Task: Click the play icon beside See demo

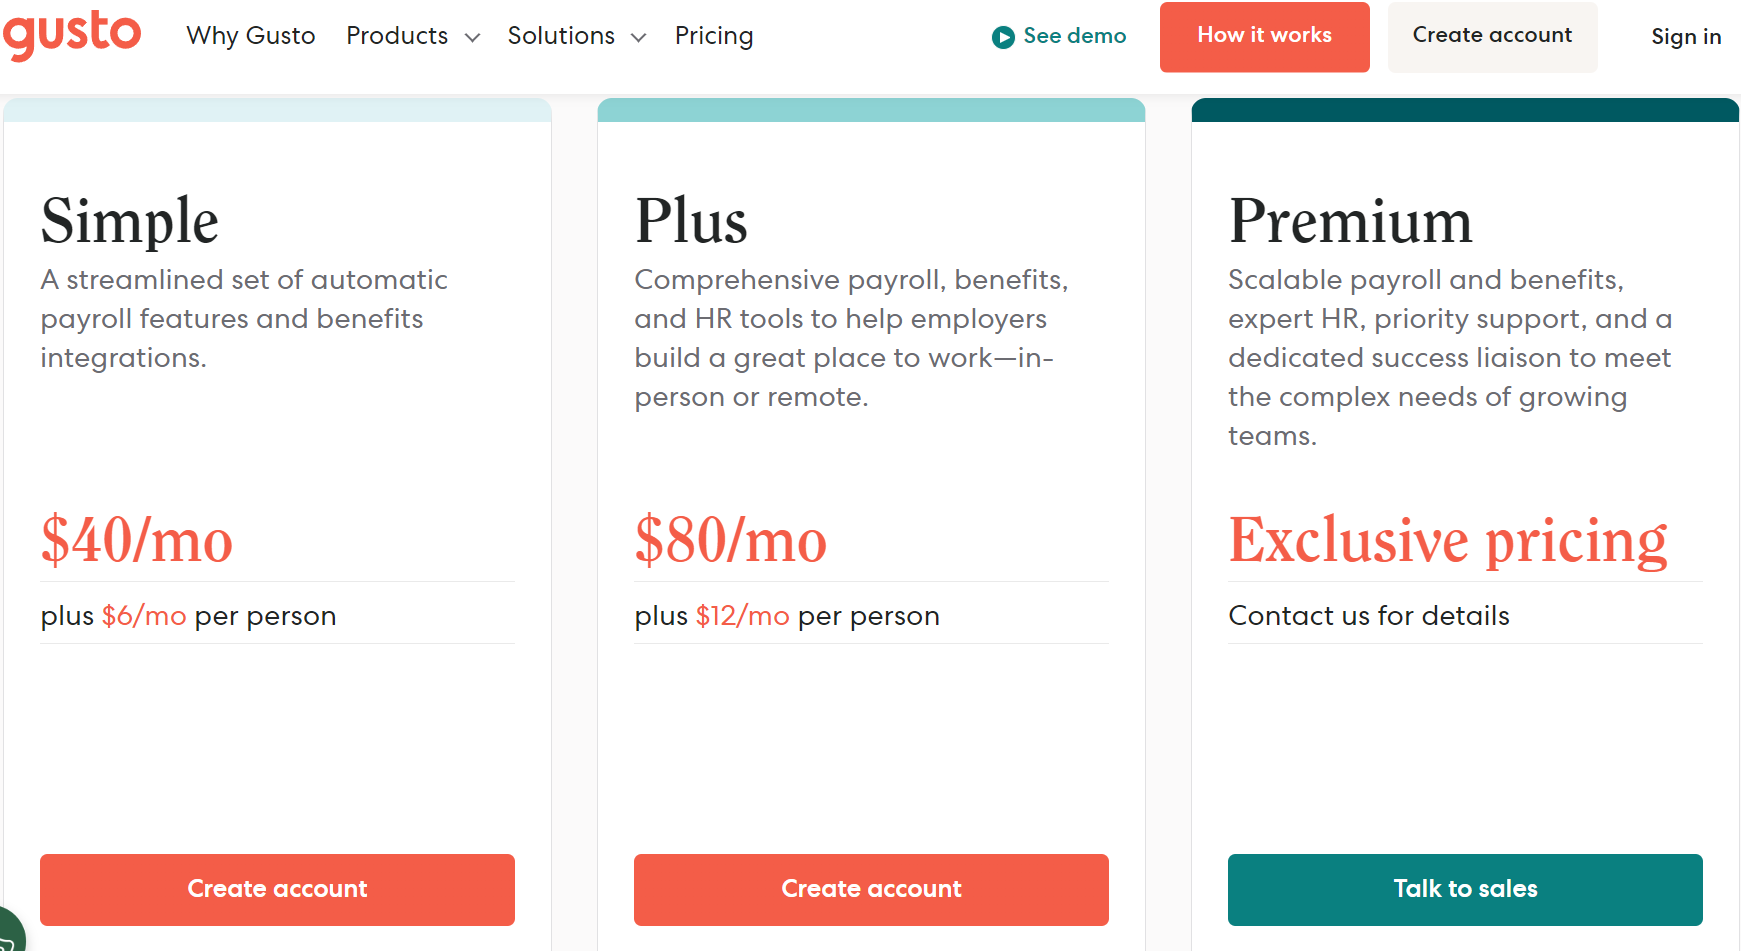Action: 1003,37
